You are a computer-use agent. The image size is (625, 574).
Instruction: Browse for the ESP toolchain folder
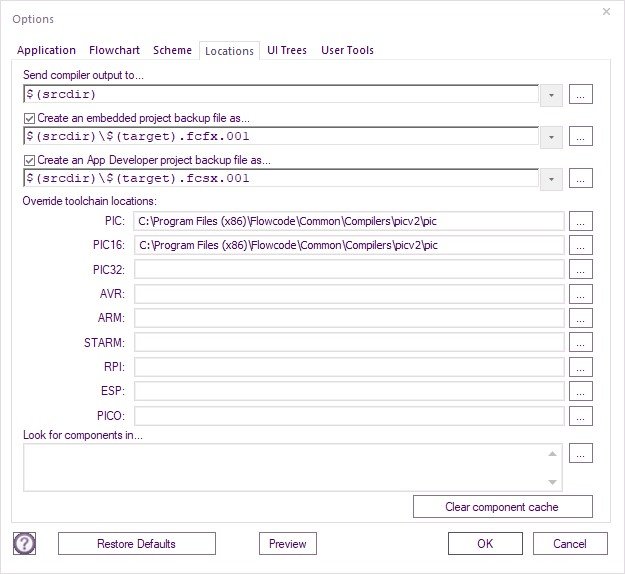pyautogui.click(x=581, y=391)
